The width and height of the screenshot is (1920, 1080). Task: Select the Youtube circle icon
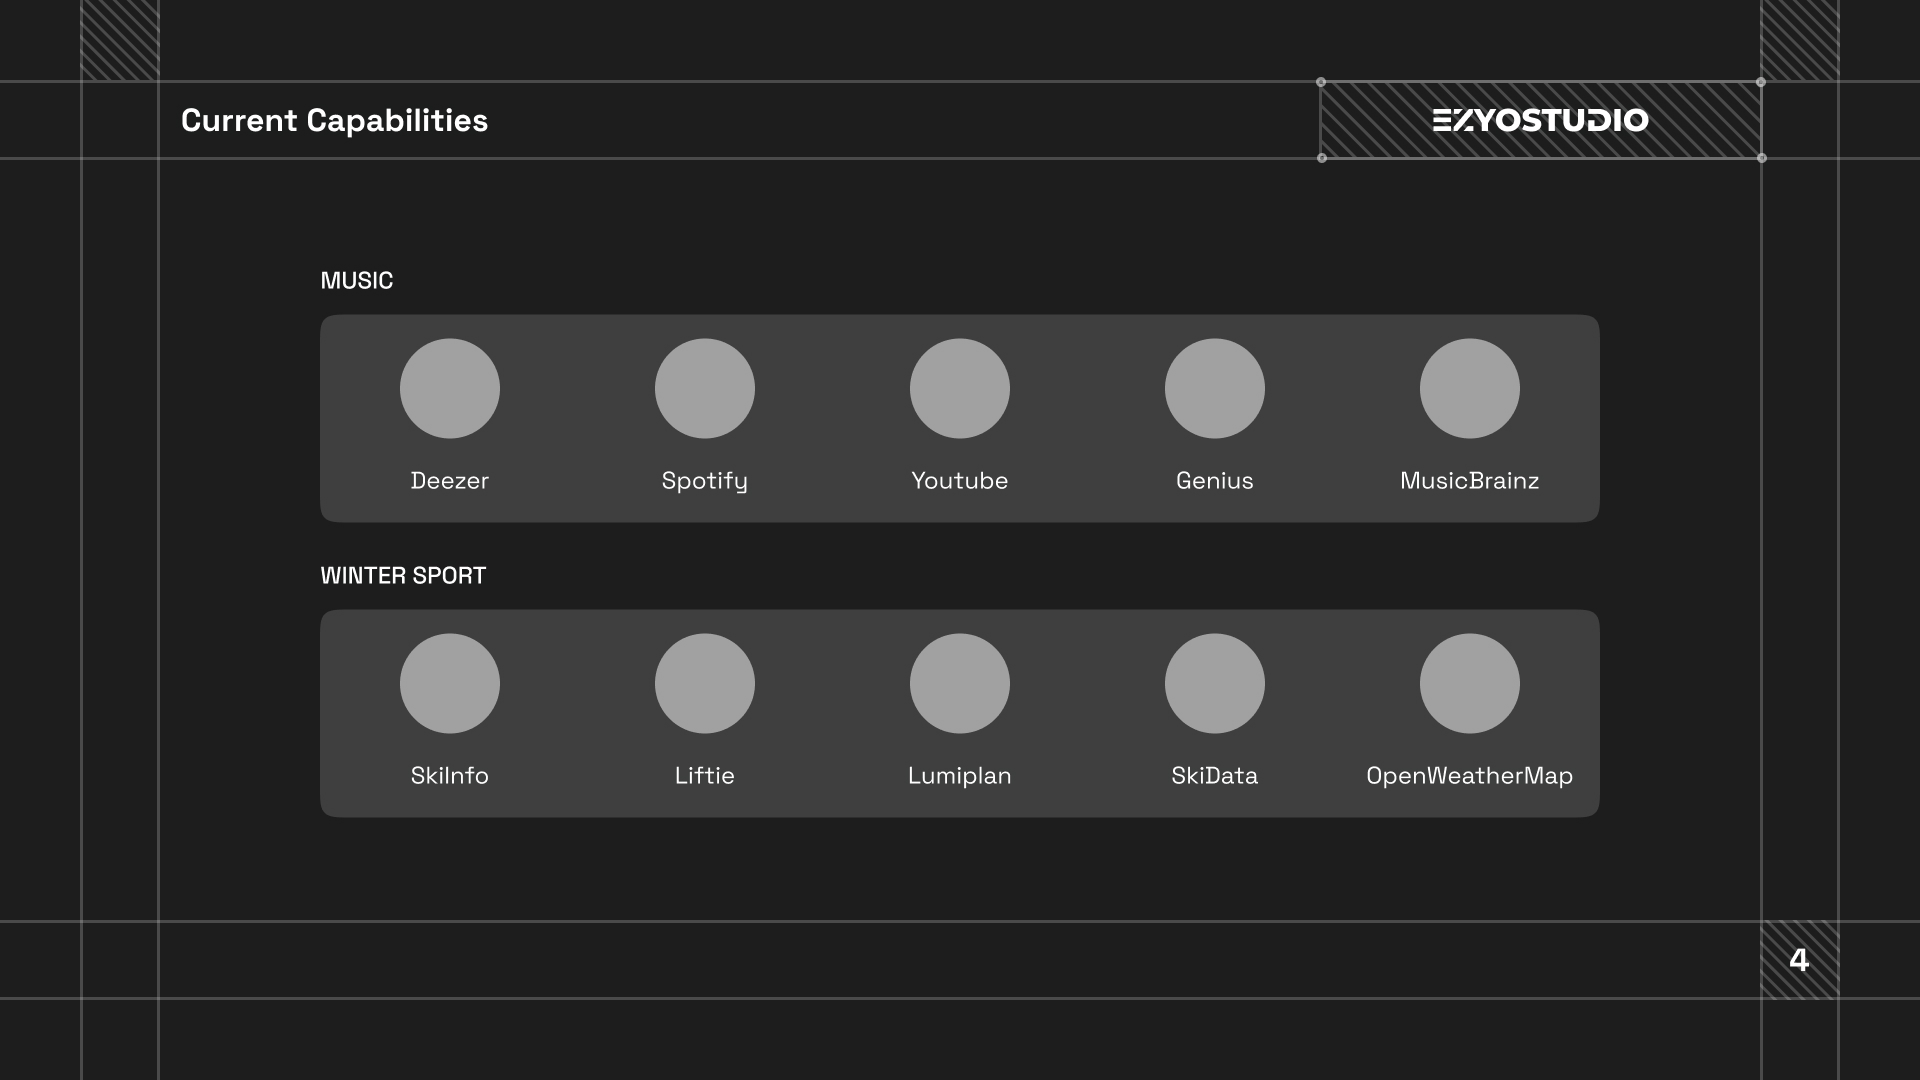click(x=959, y=388)
